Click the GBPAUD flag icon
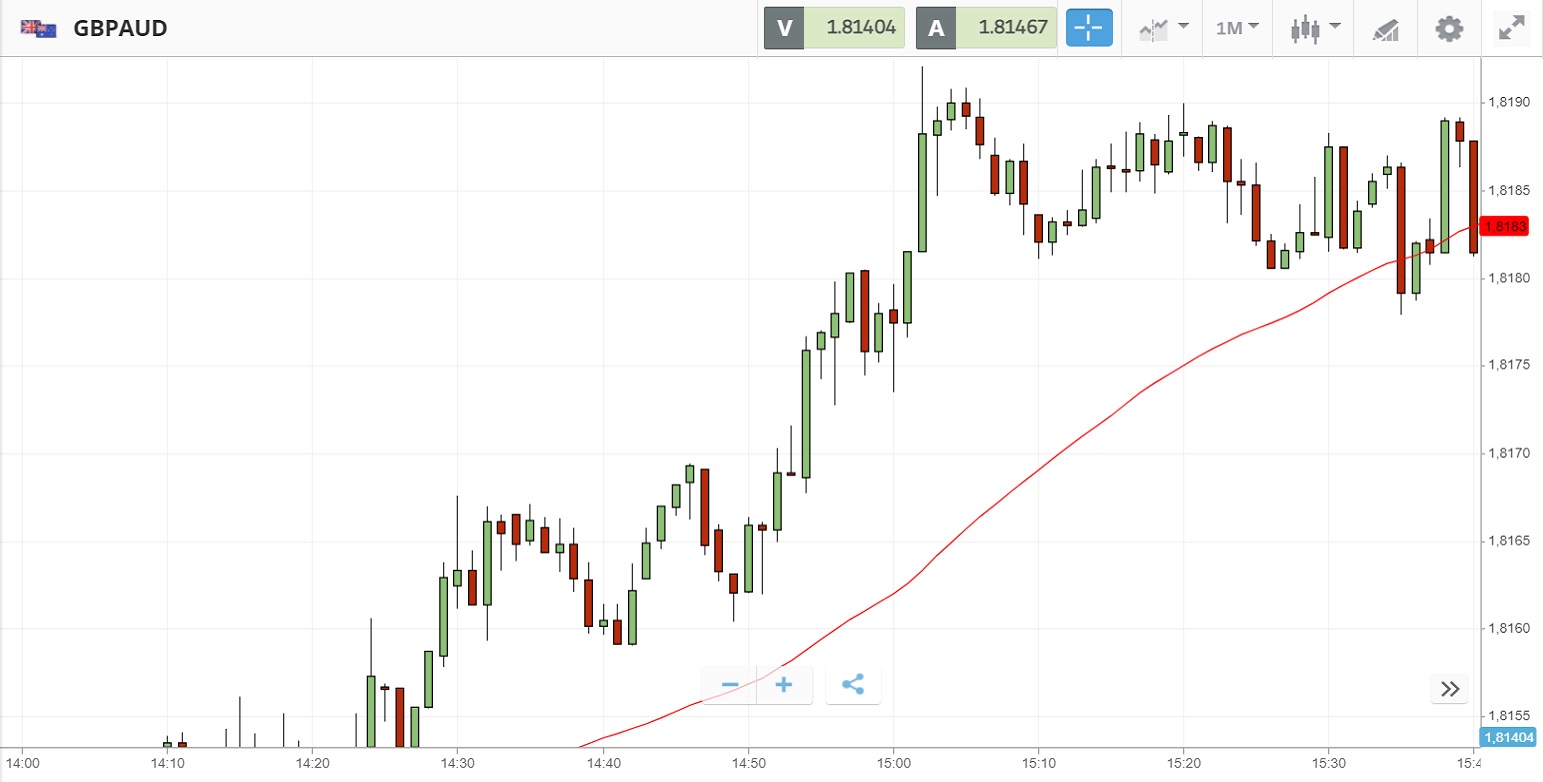 pyautogui.click(x=38, y=28)
